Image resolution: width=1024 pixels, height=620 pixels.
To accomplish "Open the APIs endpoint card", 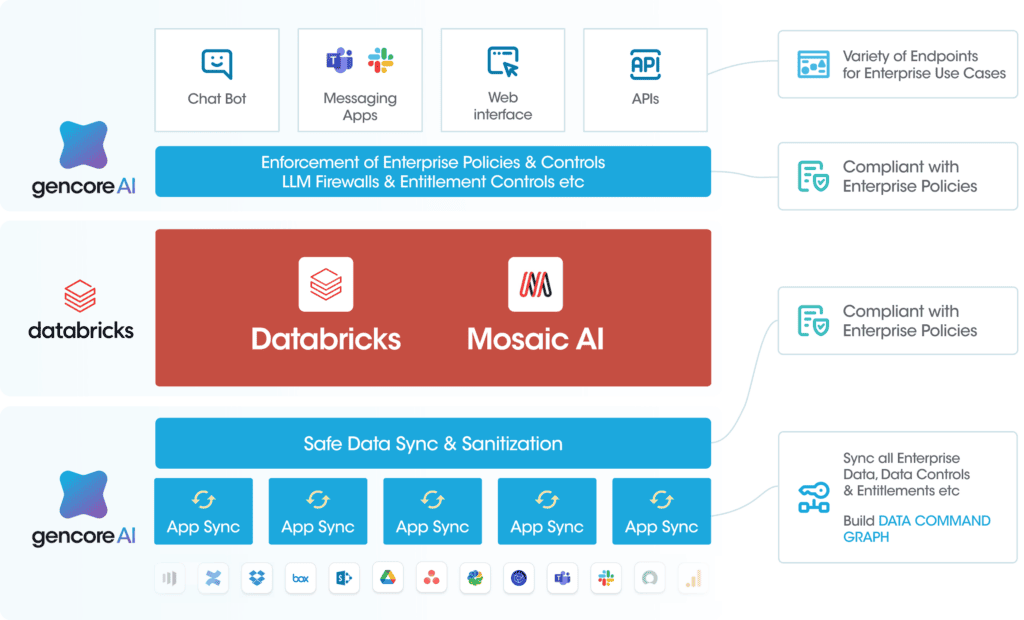I will pos(645,80).
